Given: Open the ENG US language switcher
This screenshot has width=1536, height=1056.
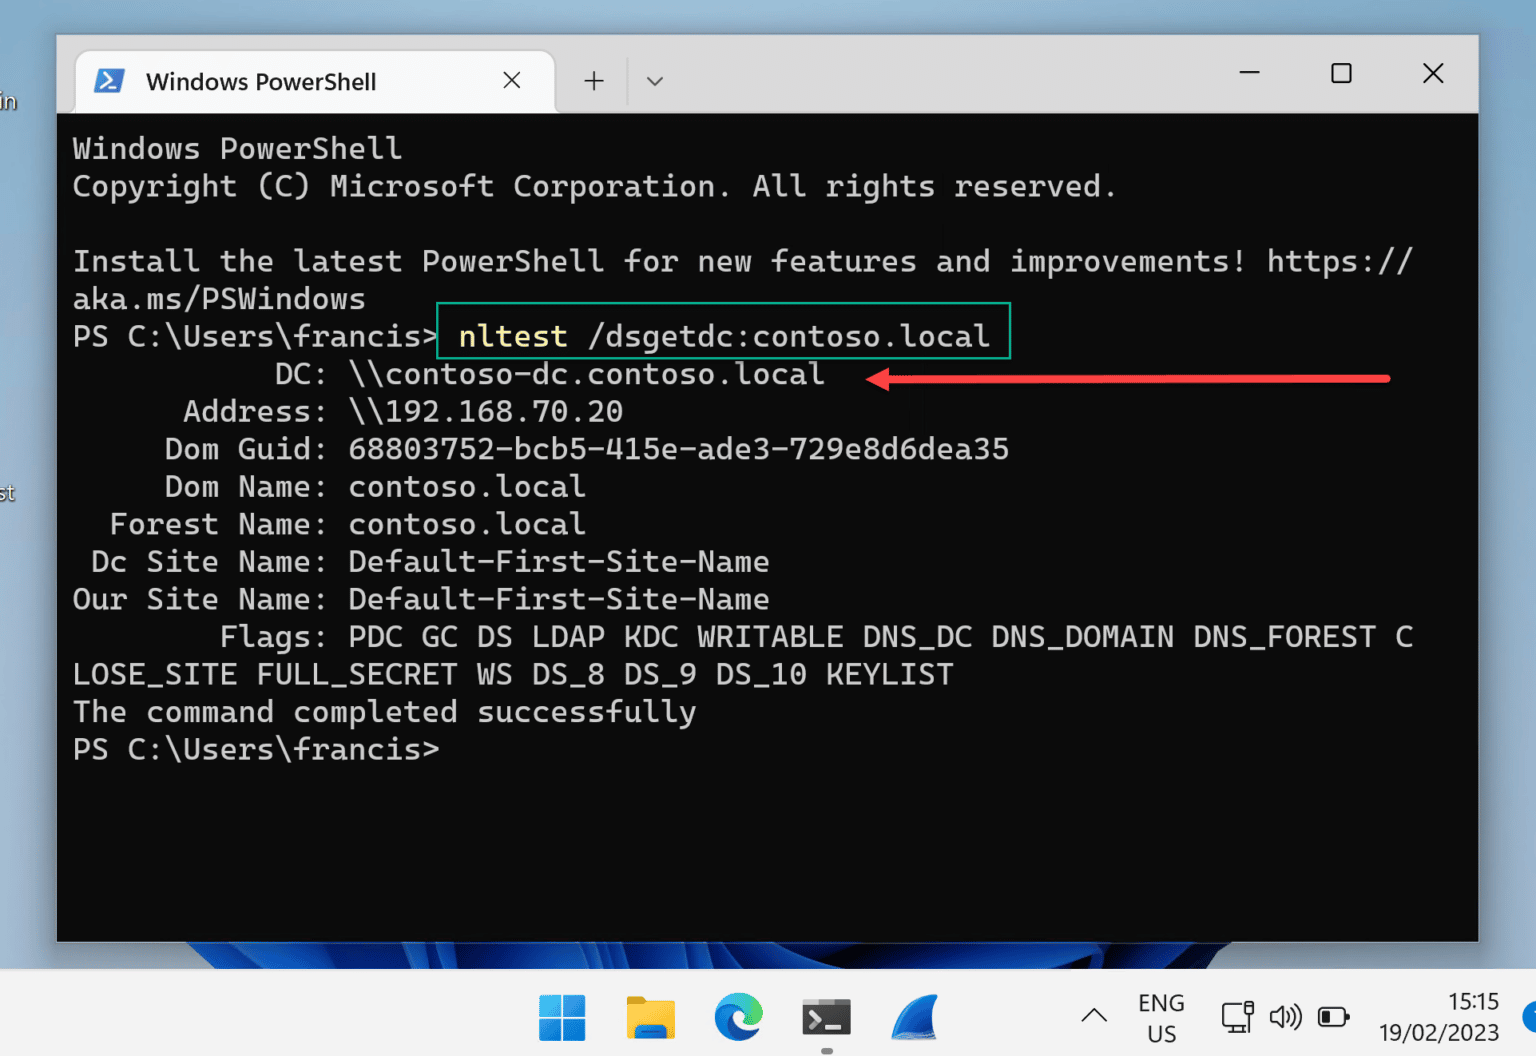Looking at the screenshot, I should (1160, 1016).
